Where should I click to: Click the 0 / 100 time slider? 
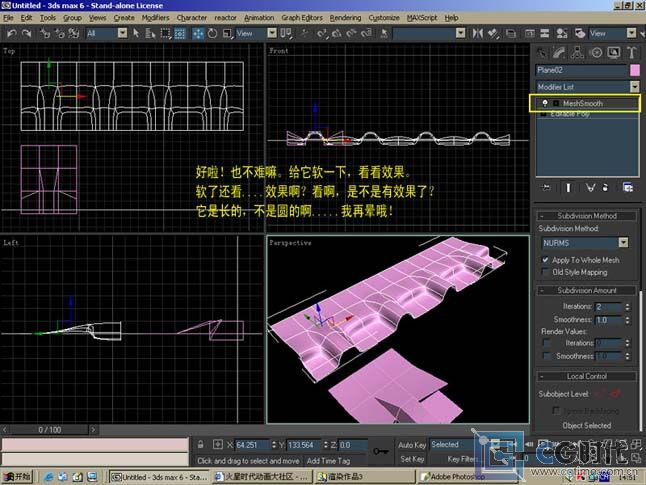pos(49,430)
